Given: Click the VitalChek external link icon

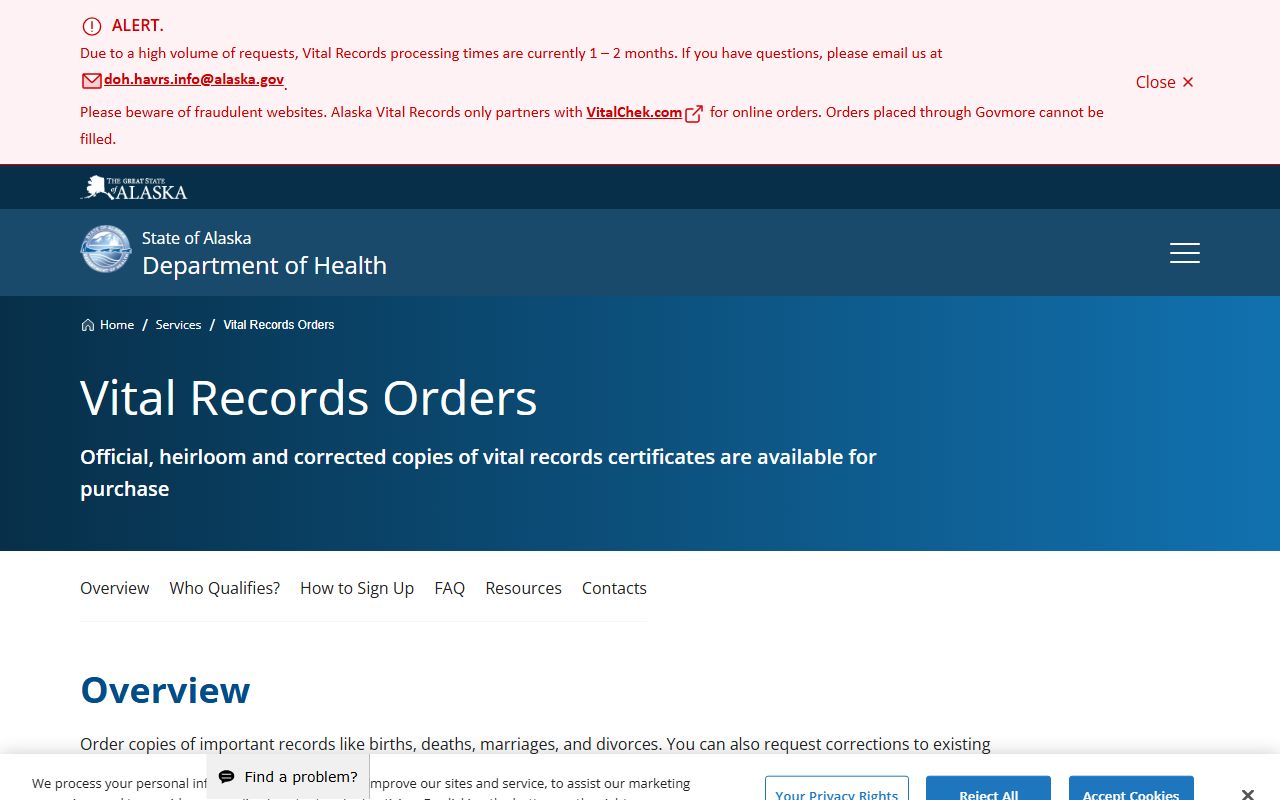Looking at the screenshot, I should [694, 113].
